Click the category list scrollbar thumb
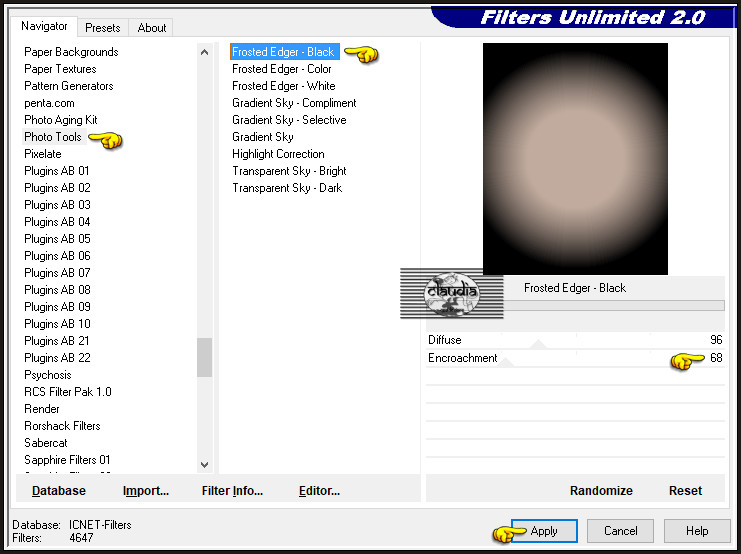This screenshot has width=741, height=554. [x=204, y=357]
